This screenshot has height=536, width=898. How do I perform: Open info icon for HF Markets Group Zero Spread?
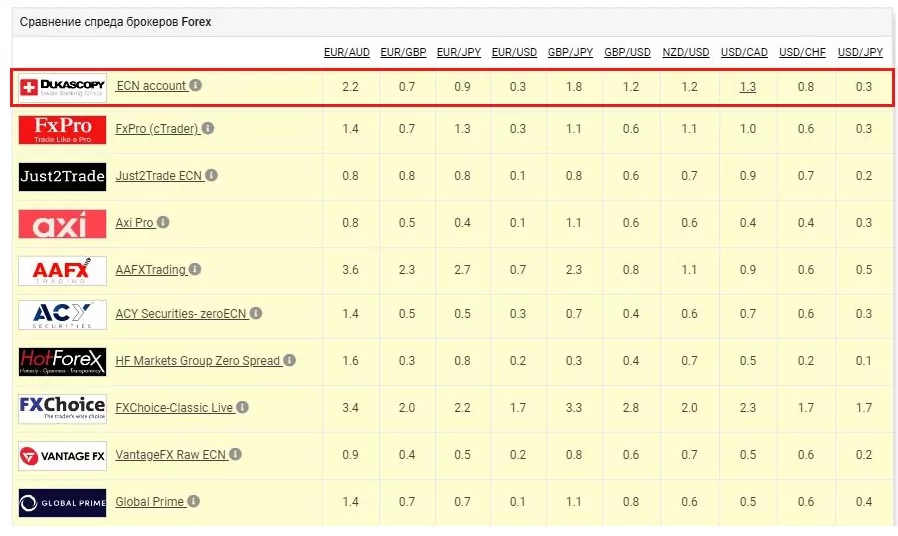coord(289,360)
